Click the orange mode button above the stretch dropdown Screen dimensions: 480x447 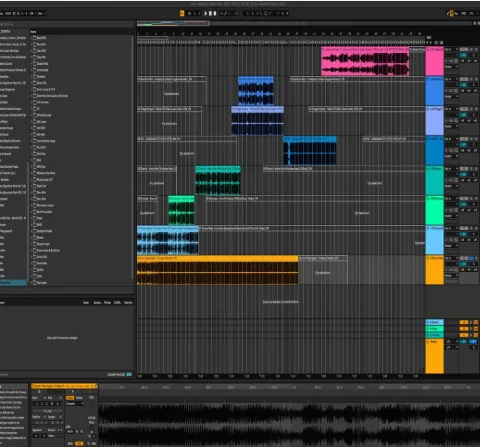70,398
